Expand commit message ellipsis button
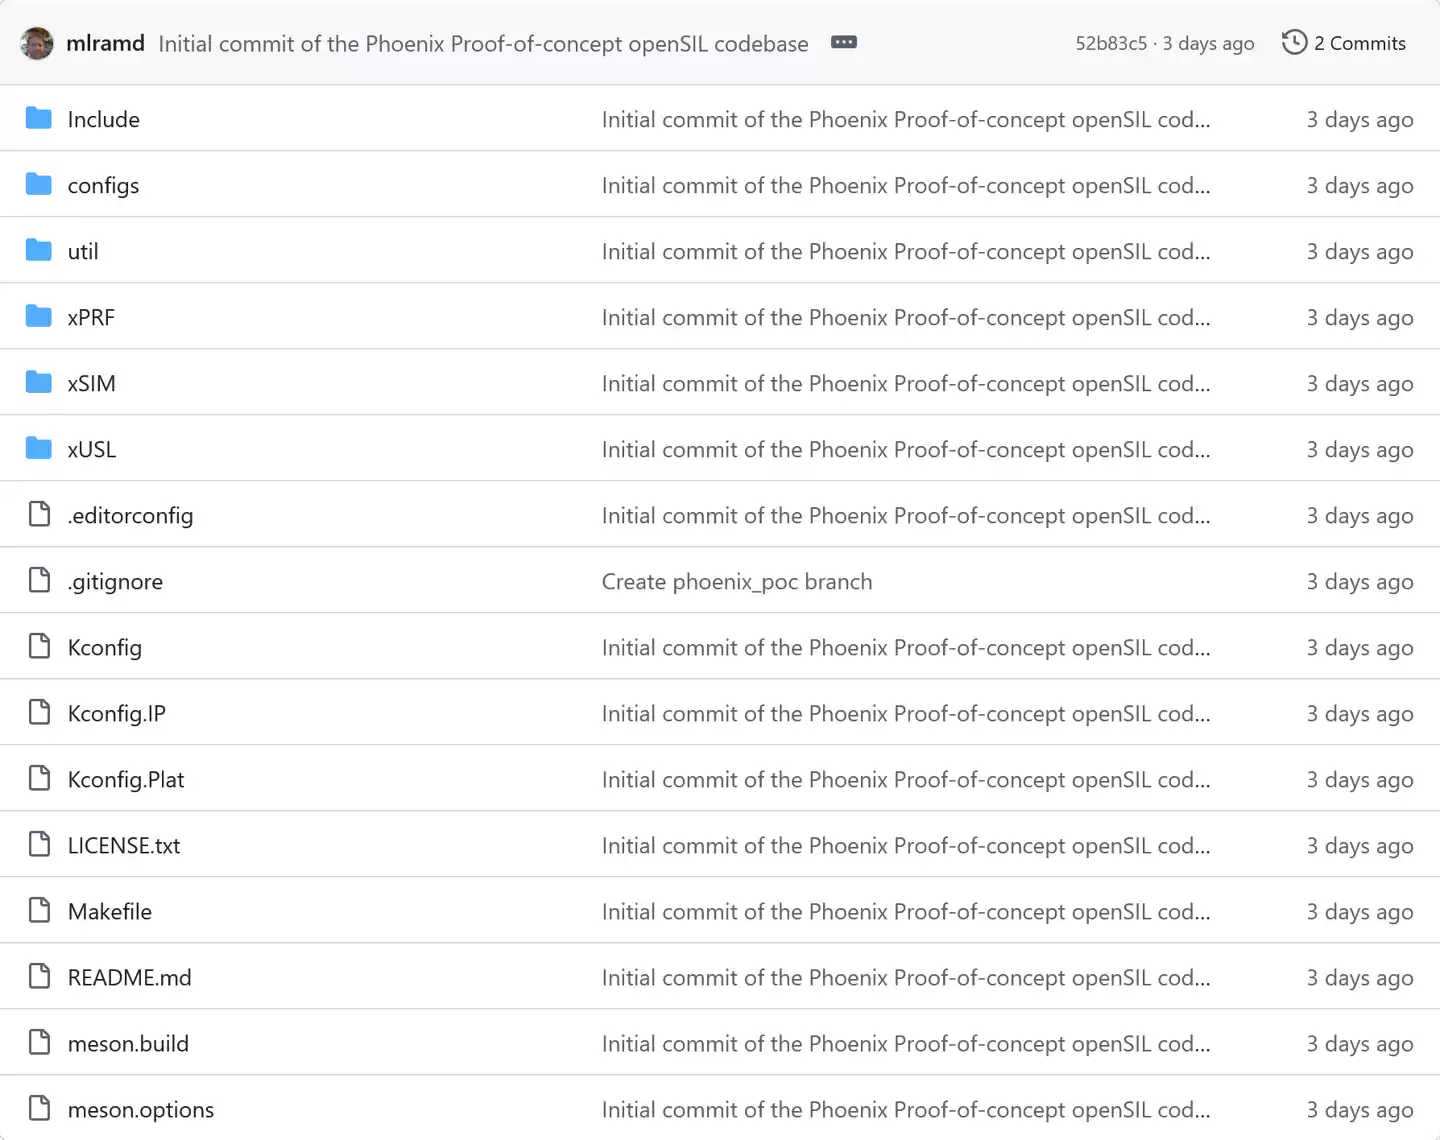The height and width of the screenshot is (1140, 1440). click(843, 43)
